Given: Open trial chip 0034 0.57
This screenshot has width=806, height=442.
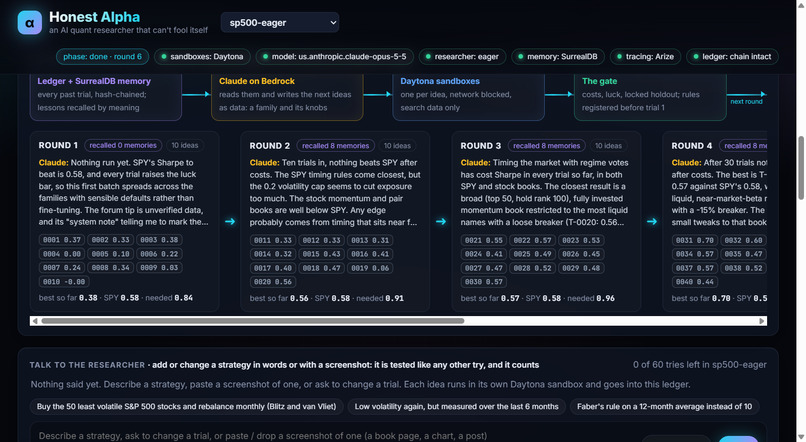Looking at the screenshot, I should point(695,254).
